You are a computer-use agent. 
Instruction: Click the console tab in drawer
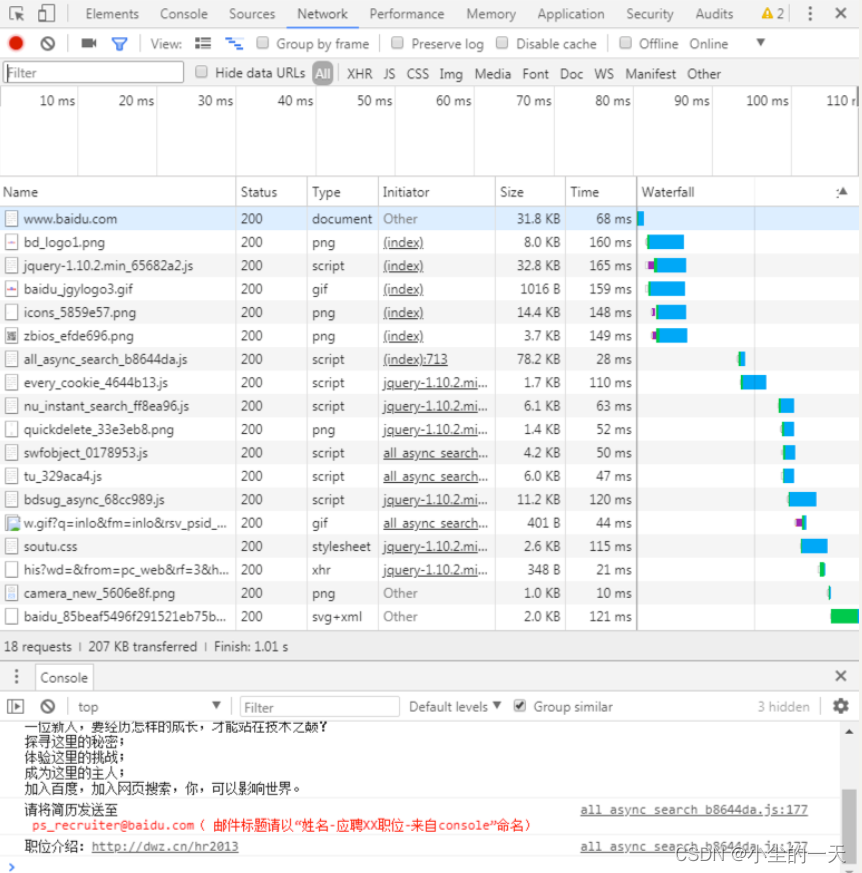(64, 678)
